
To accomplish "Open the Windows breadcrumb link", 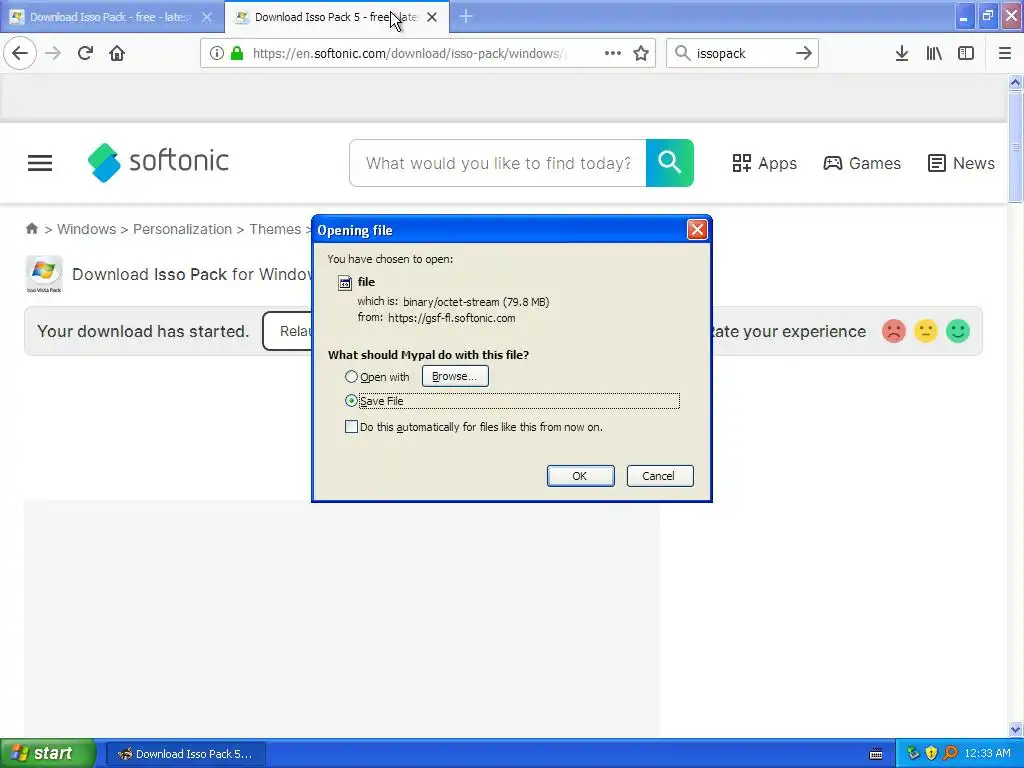I will [86, 229].
